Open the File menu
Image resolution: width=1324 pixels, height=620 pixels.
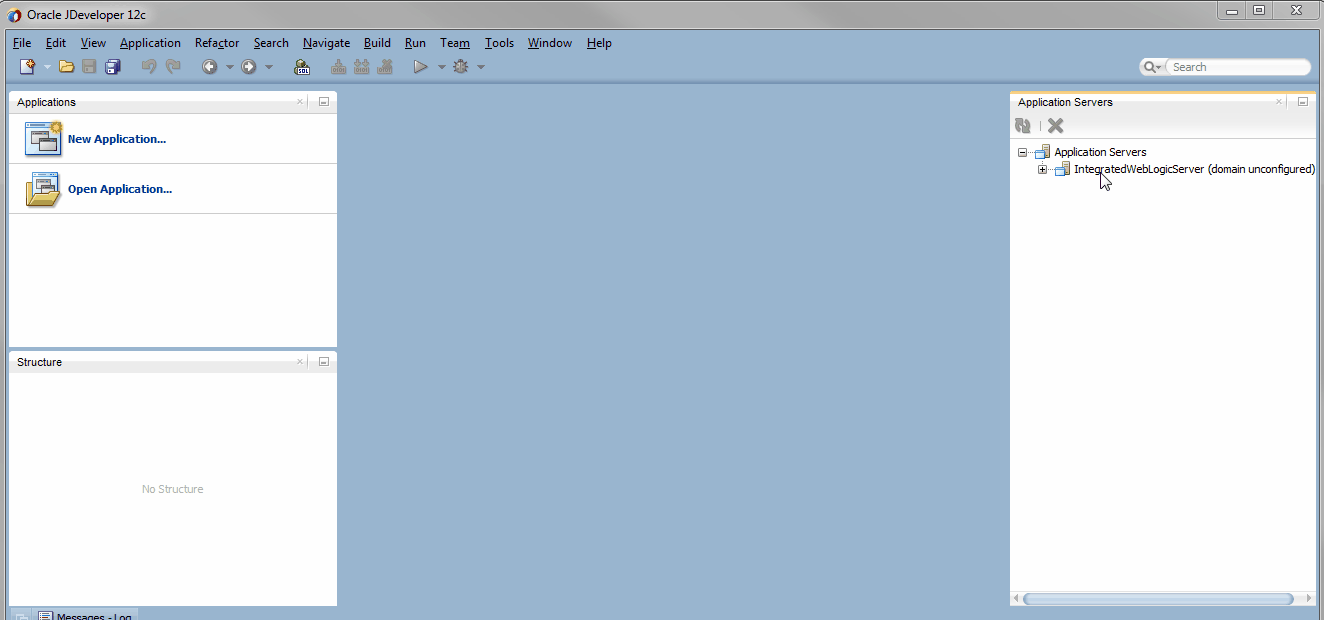pyautogui.click(x=22, y=43)
